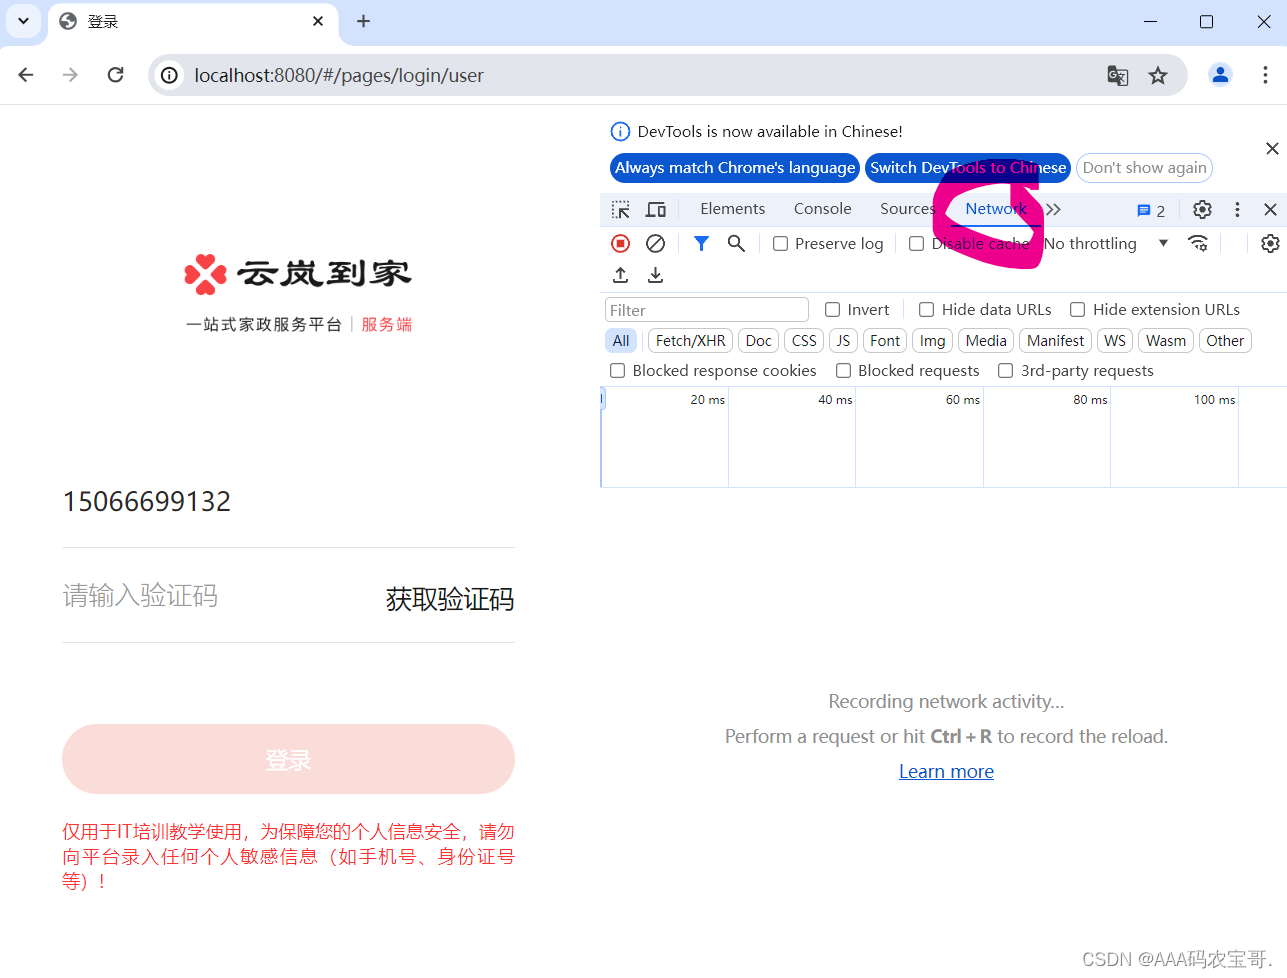Open the forward navigation arrow

70,75
